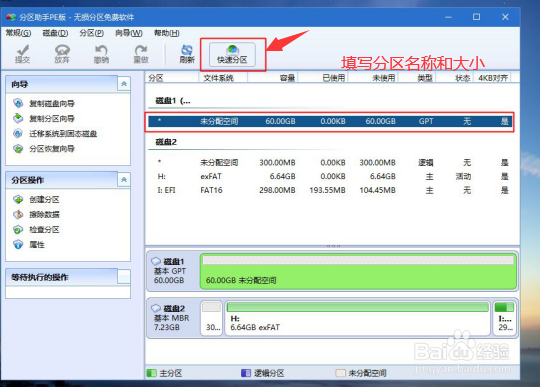
Task: Launch 复制磁盘向导 link
Action: coord(52,104)
